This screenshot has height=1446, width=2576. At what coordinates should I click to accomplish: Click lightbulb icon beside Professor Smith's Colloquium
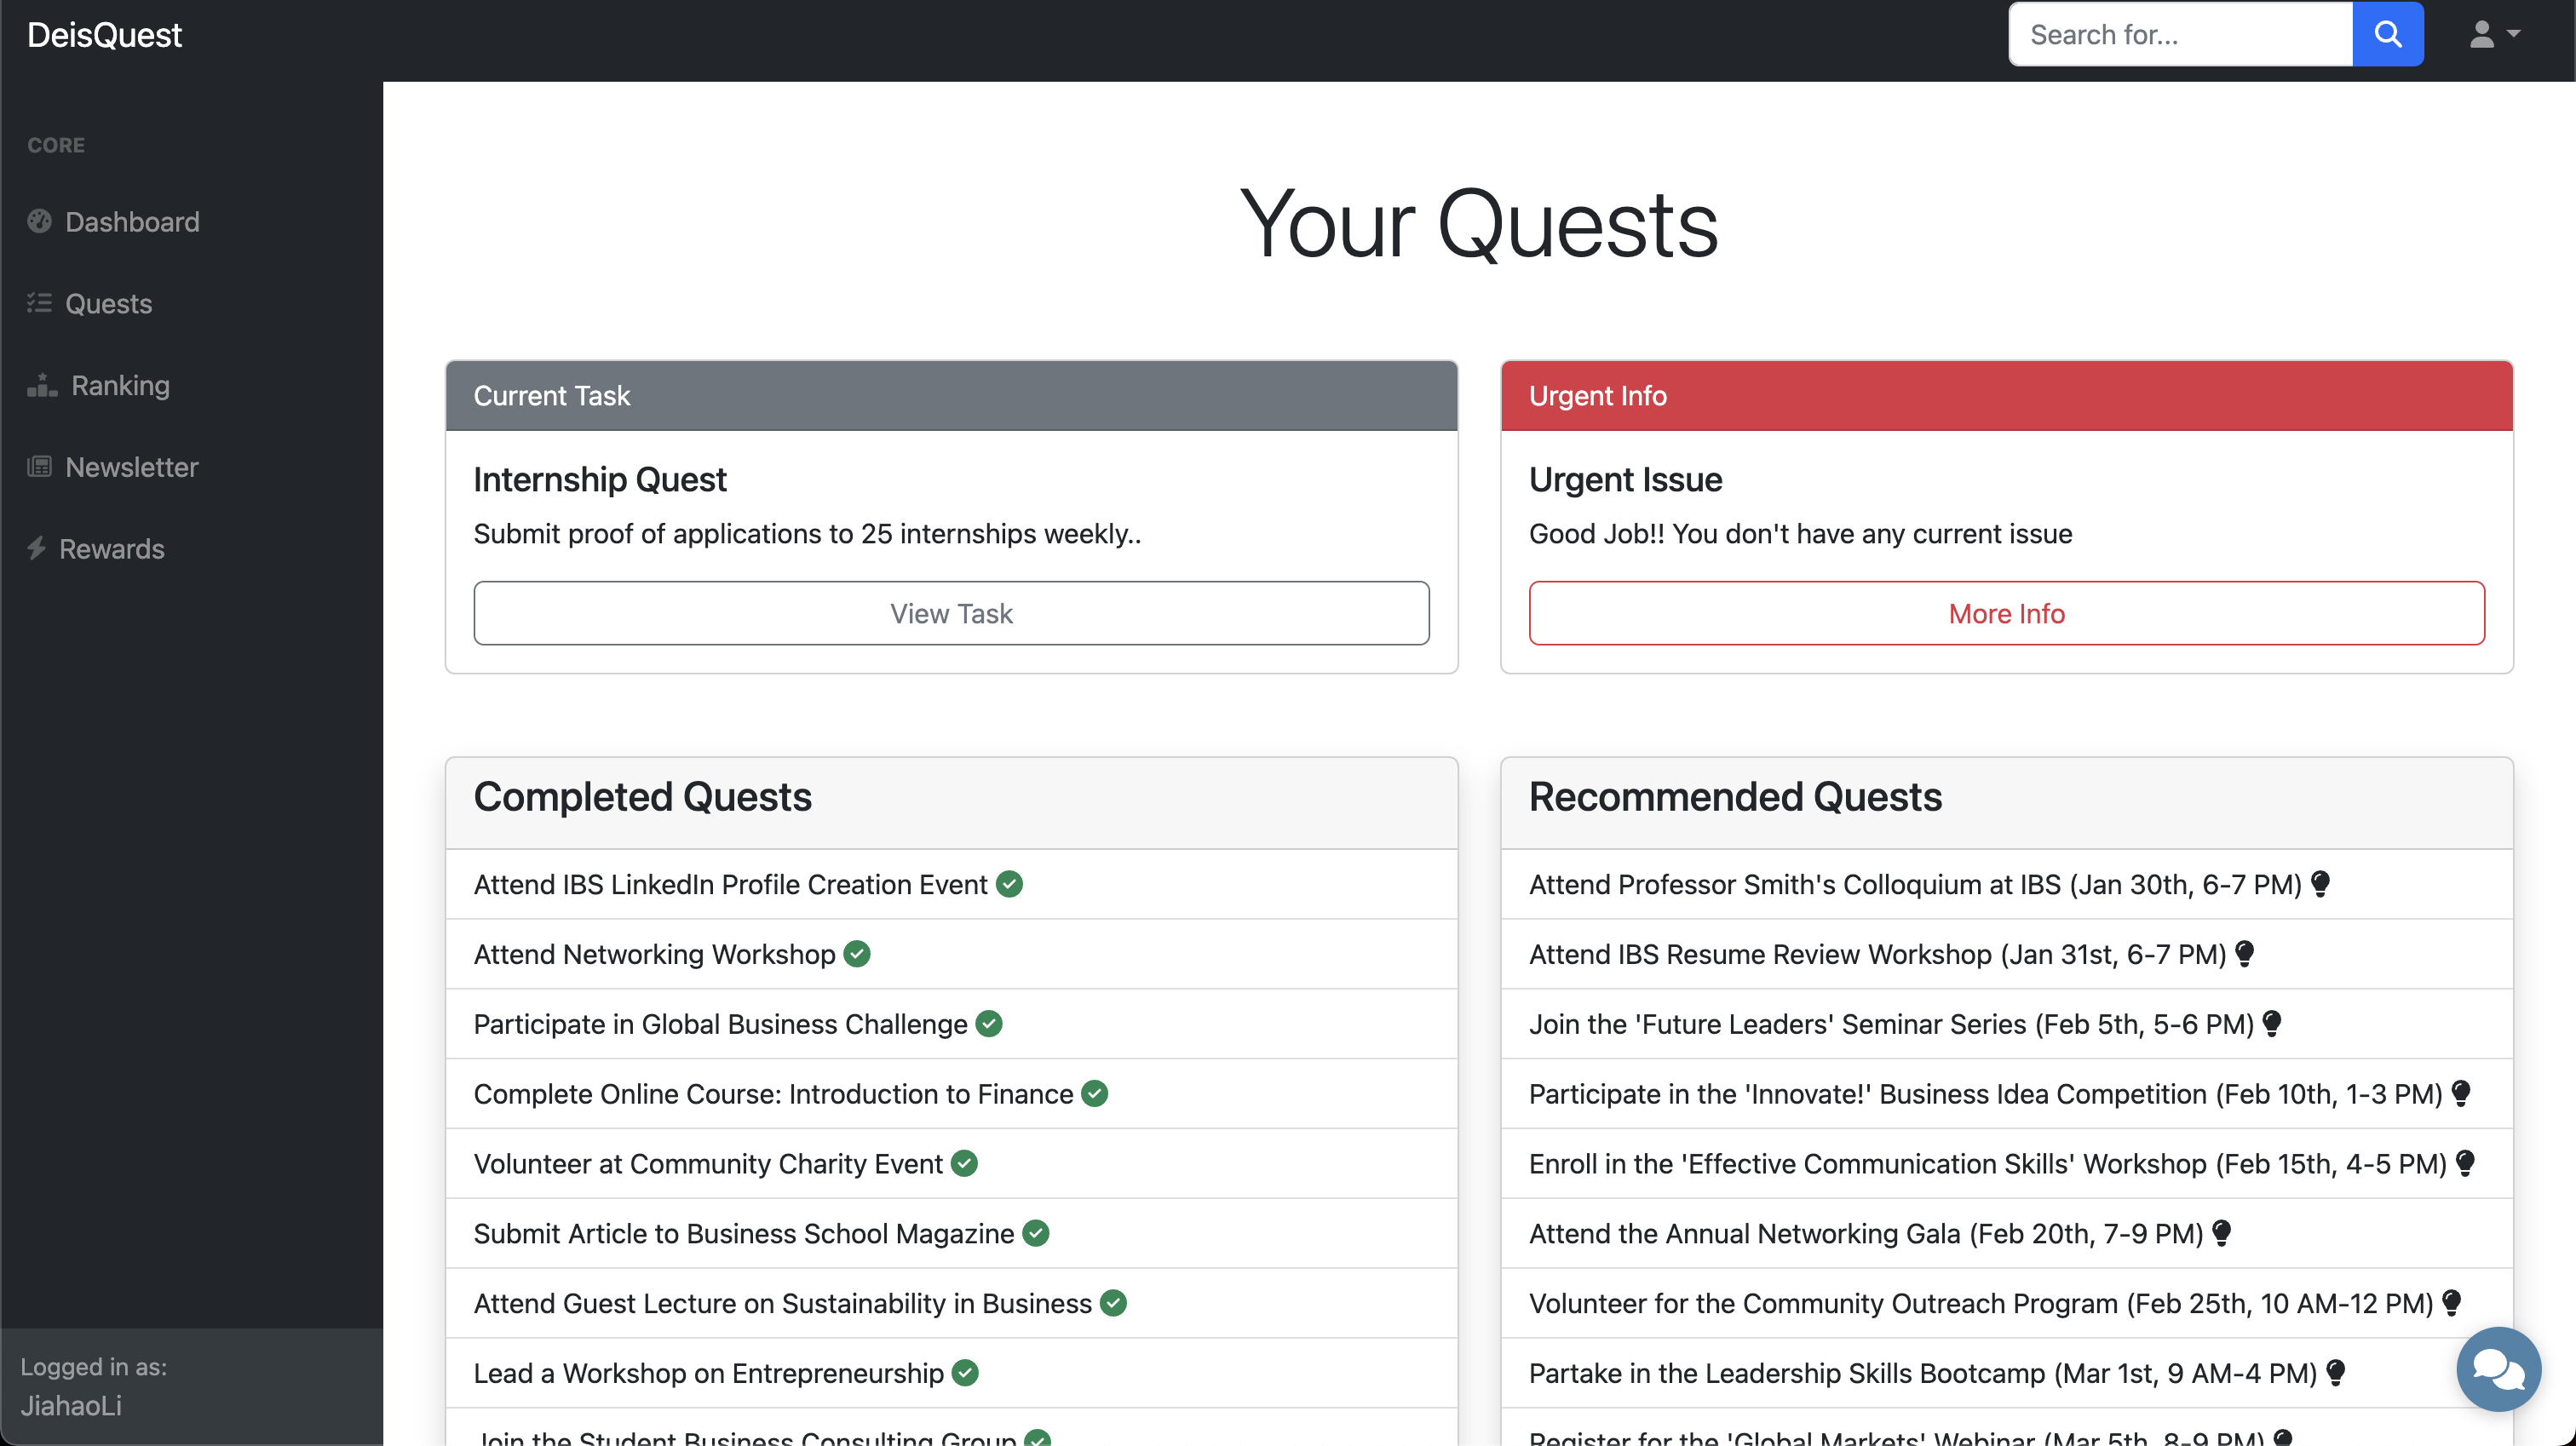2321,883
